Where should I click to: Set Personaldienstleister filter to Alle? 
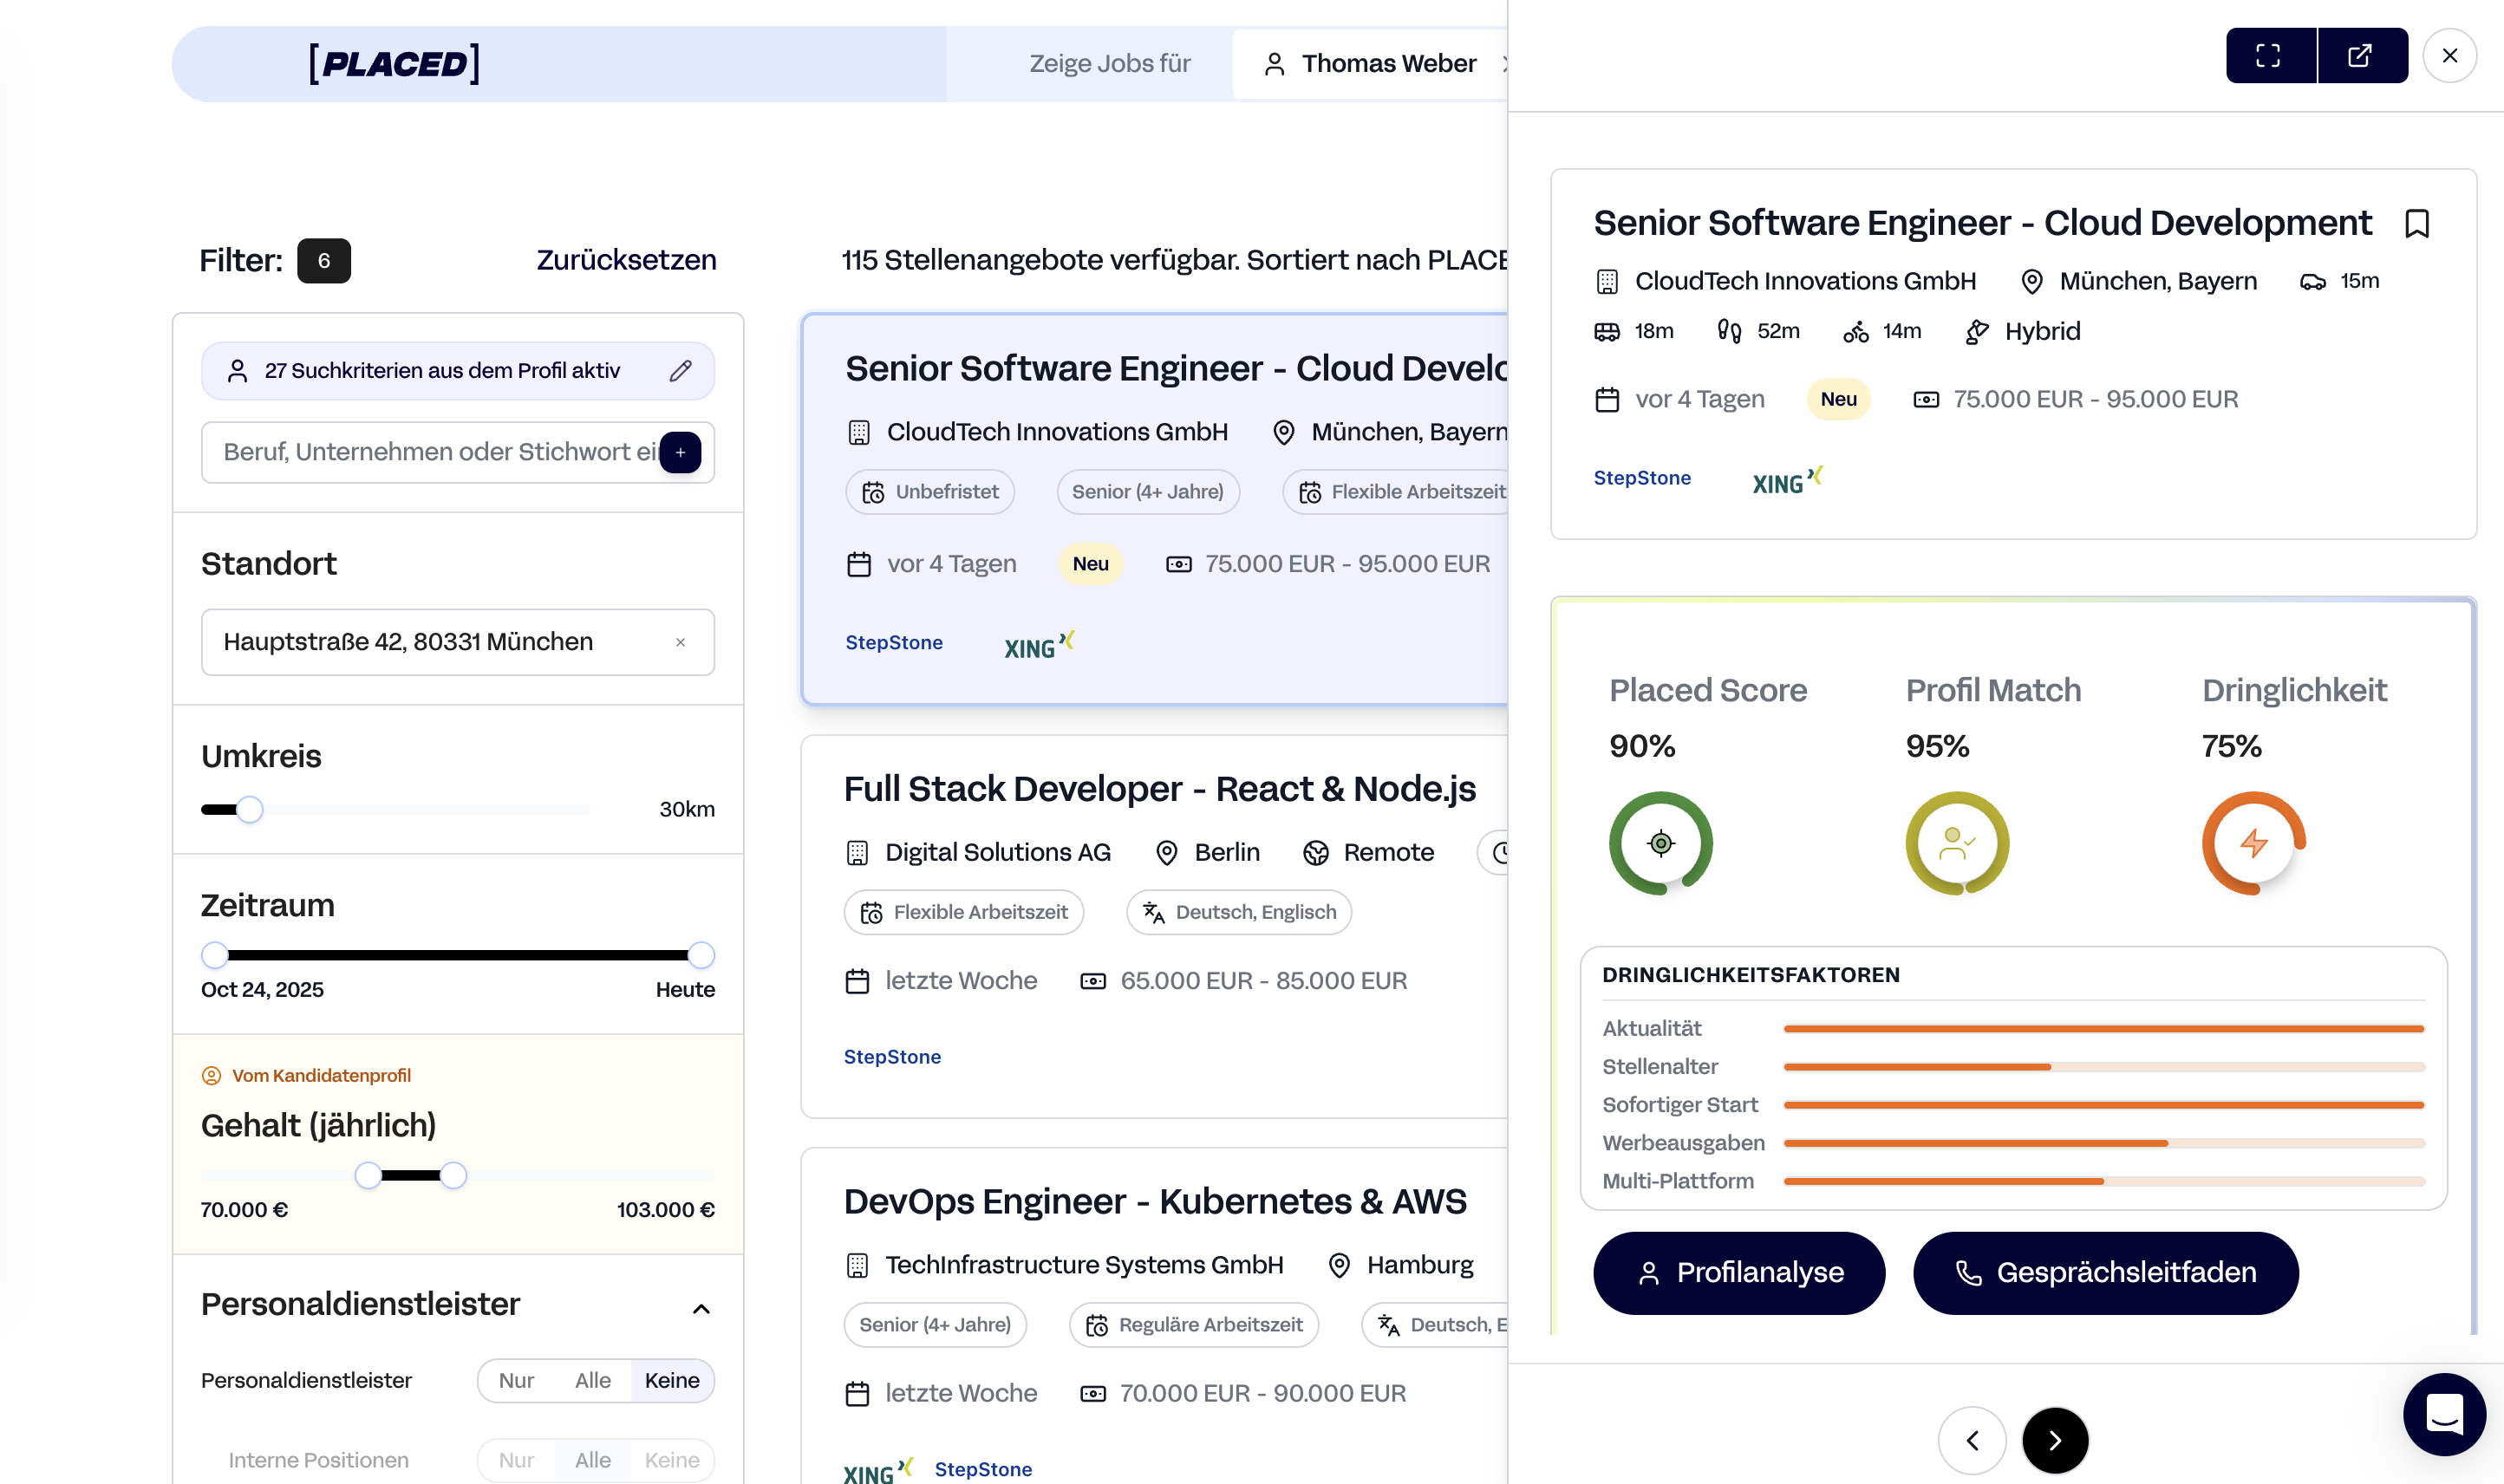(592, 1380)
